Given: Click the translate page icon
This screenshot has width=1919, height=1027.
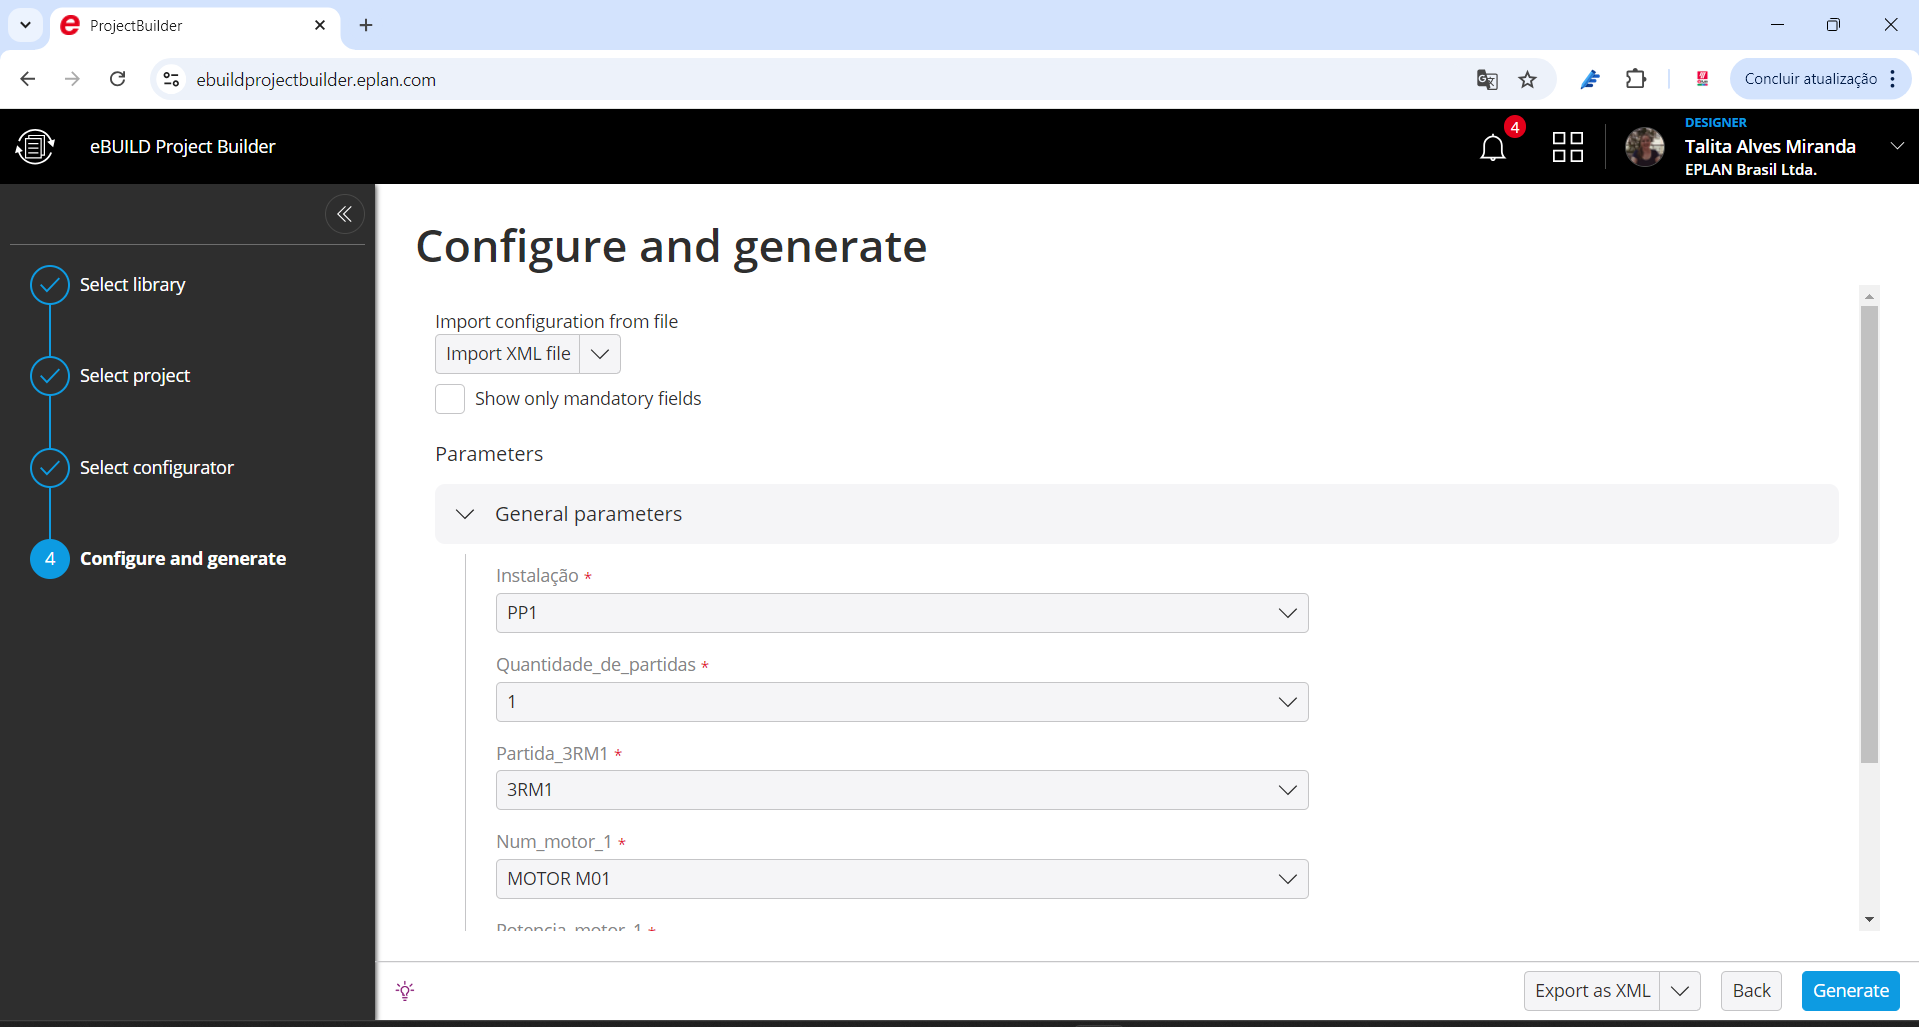Looking at the screenshot, I should (x=1487, y=79).
